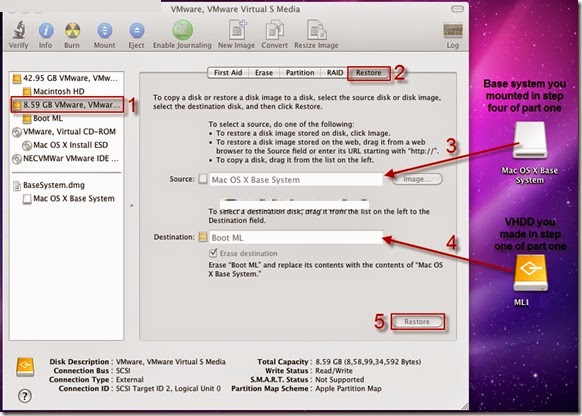Screen dimensions: 582x416
Task: Select the 8.59 GB VMware disk
Action: coord(67,105)
